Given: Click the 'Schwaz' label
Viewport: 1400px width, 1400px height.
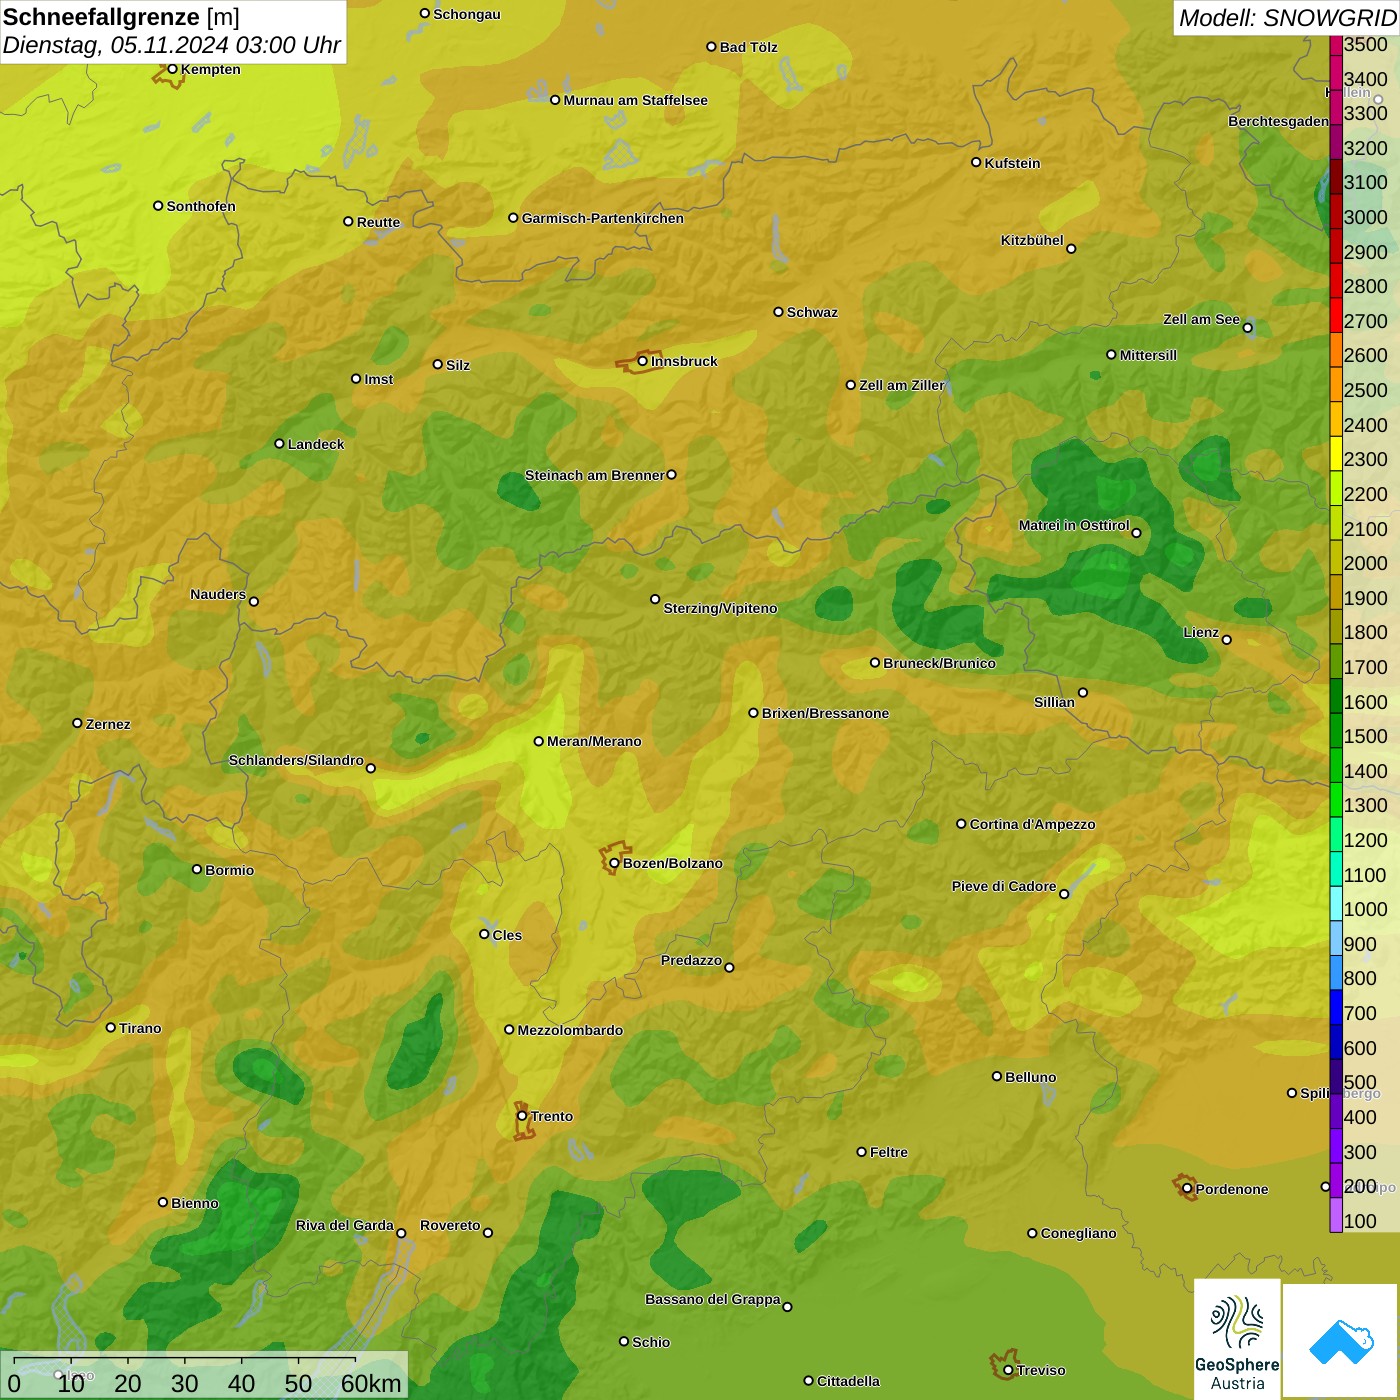Looking at the screenshot, I should click(812, 312).
